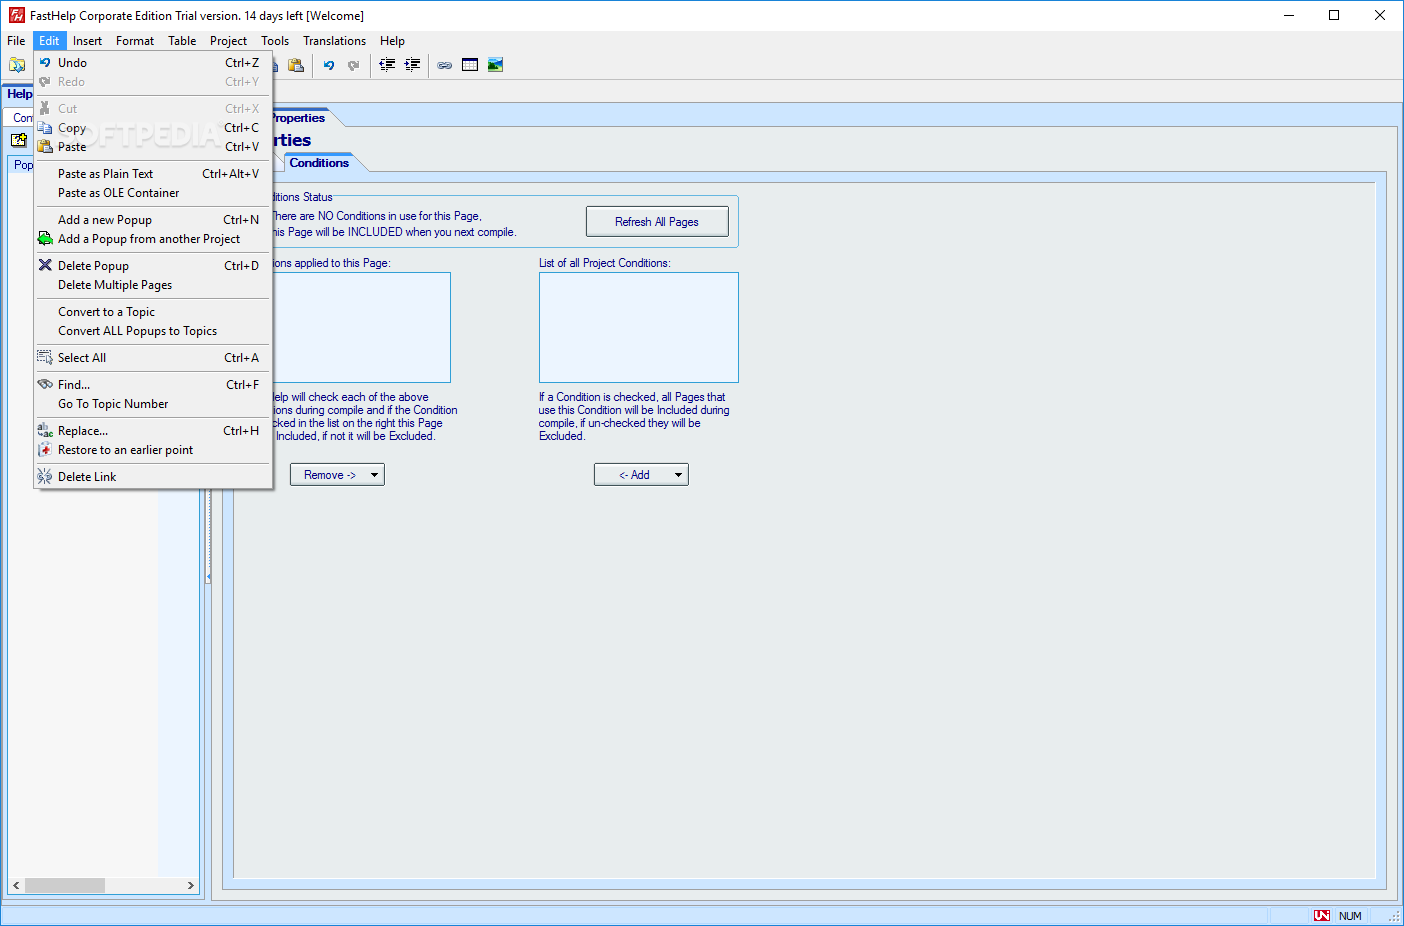1404x926 pixels.
Task: Select Convert to a Topic
Action: [153, 312]
